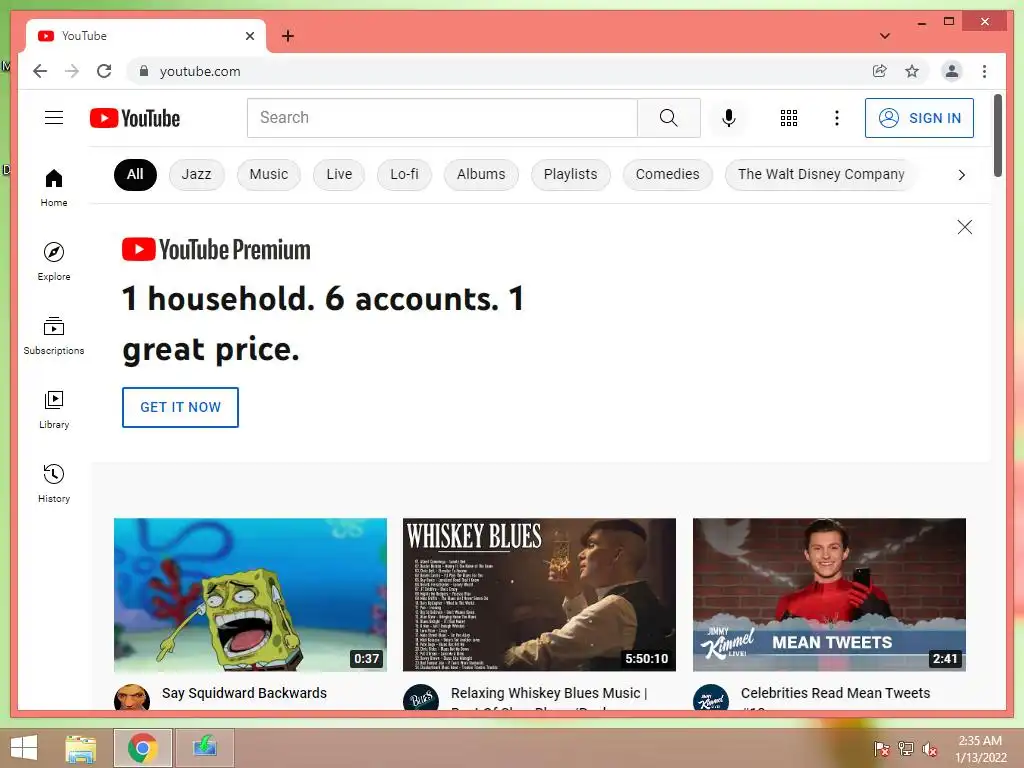Select the All filter chip
Screen dimensions: 1024x768
[135, 174]
